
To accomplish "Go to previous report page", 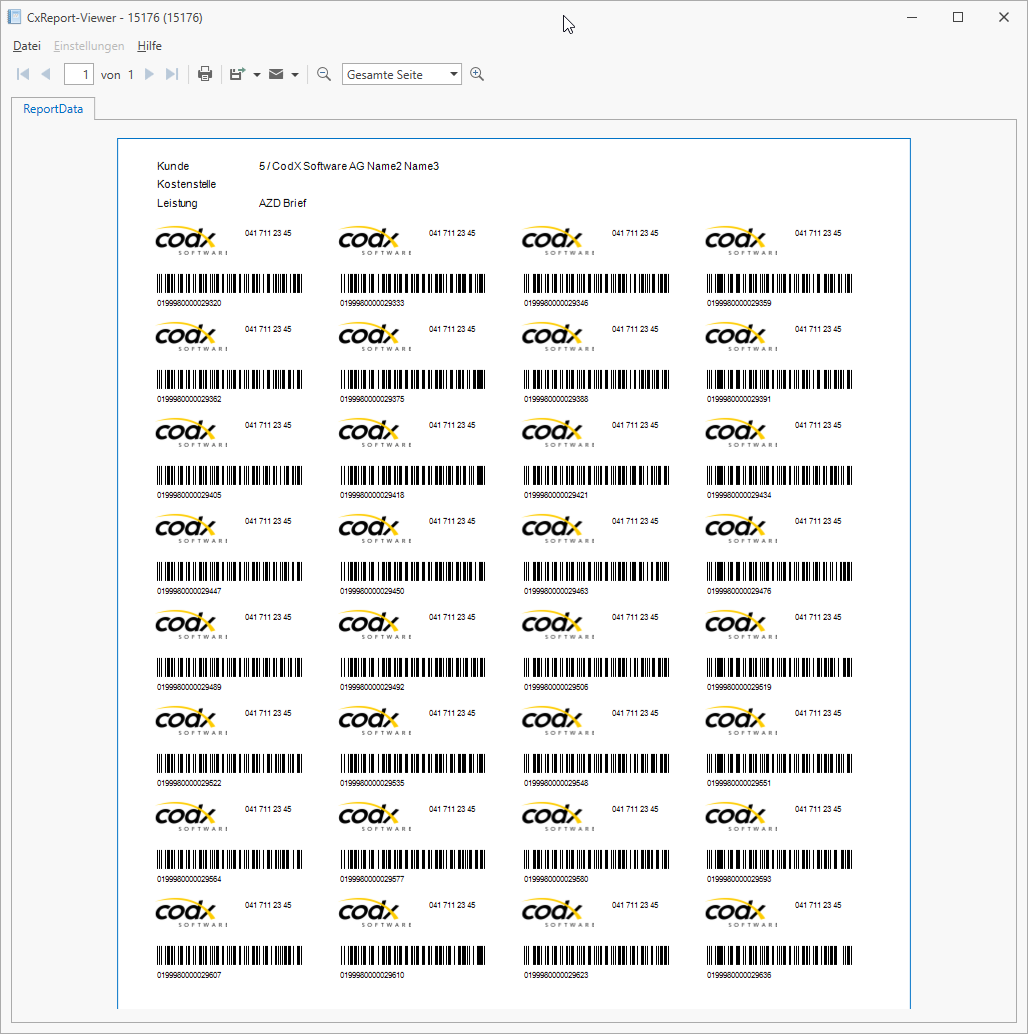I will point(45,74).
